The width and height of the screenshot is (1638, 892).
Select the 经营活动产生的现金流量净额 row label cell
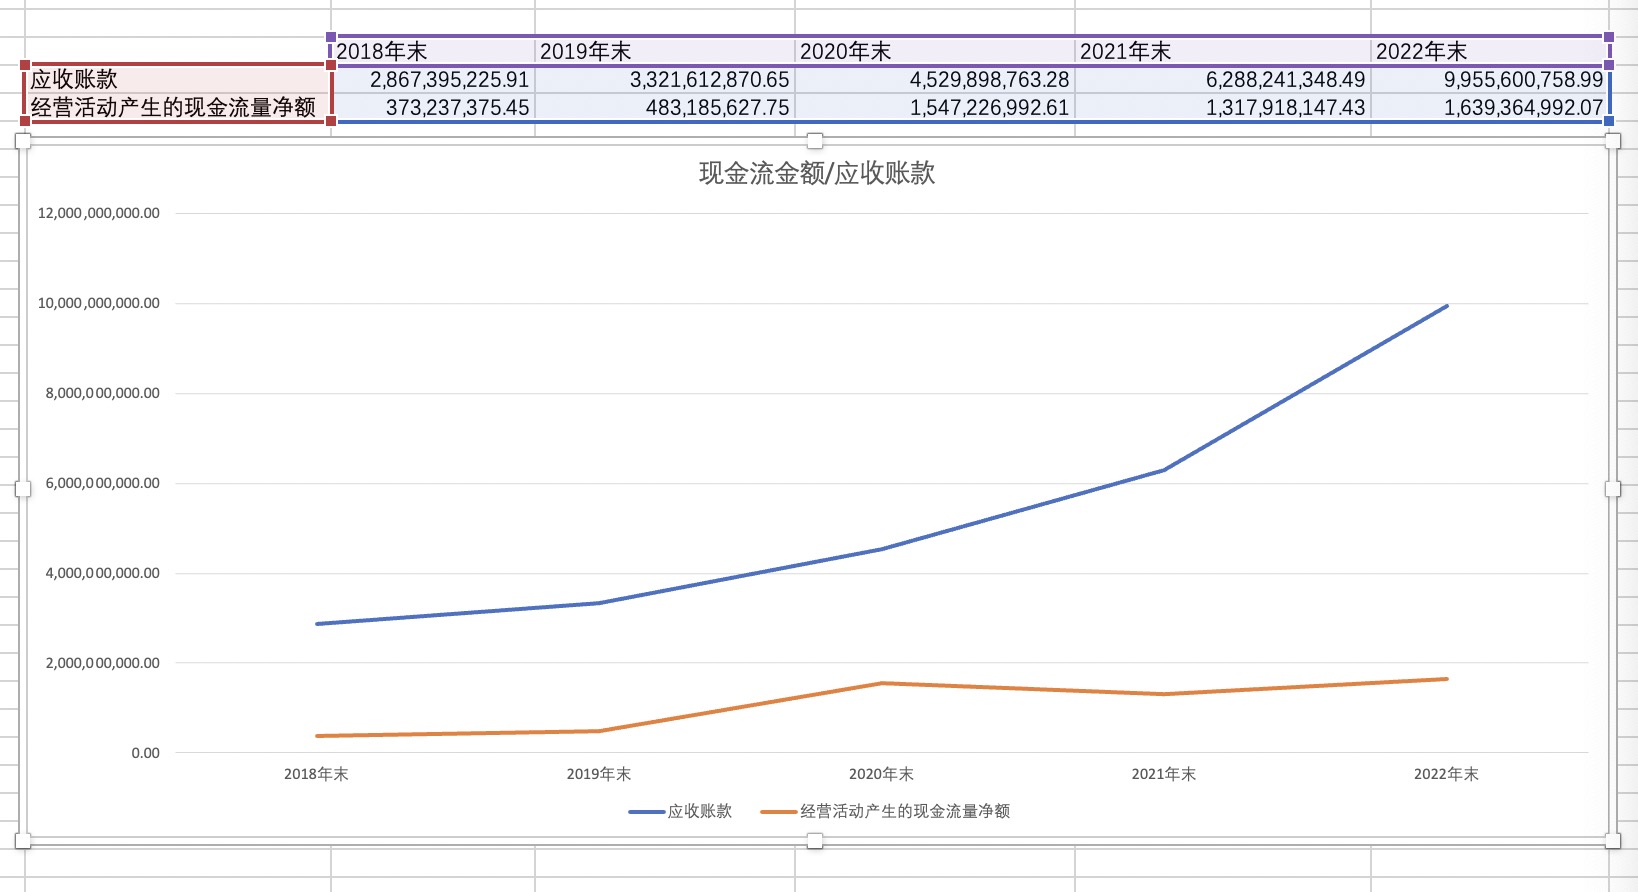pos(176,108)
